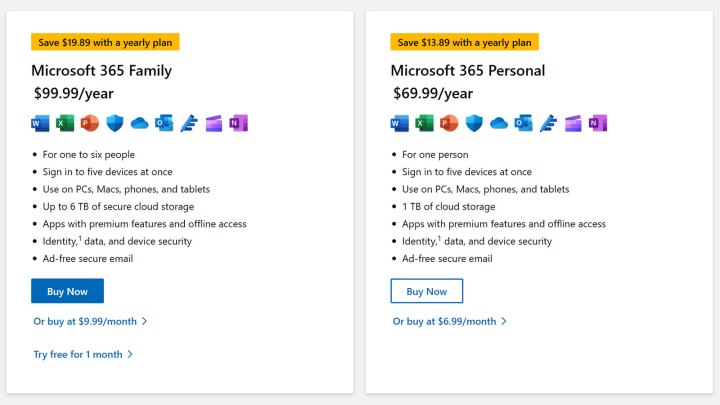Click the Word icon under Microsoft 365 Personal
The width and height of the screenshot is (720, 405).
[399, 123]
